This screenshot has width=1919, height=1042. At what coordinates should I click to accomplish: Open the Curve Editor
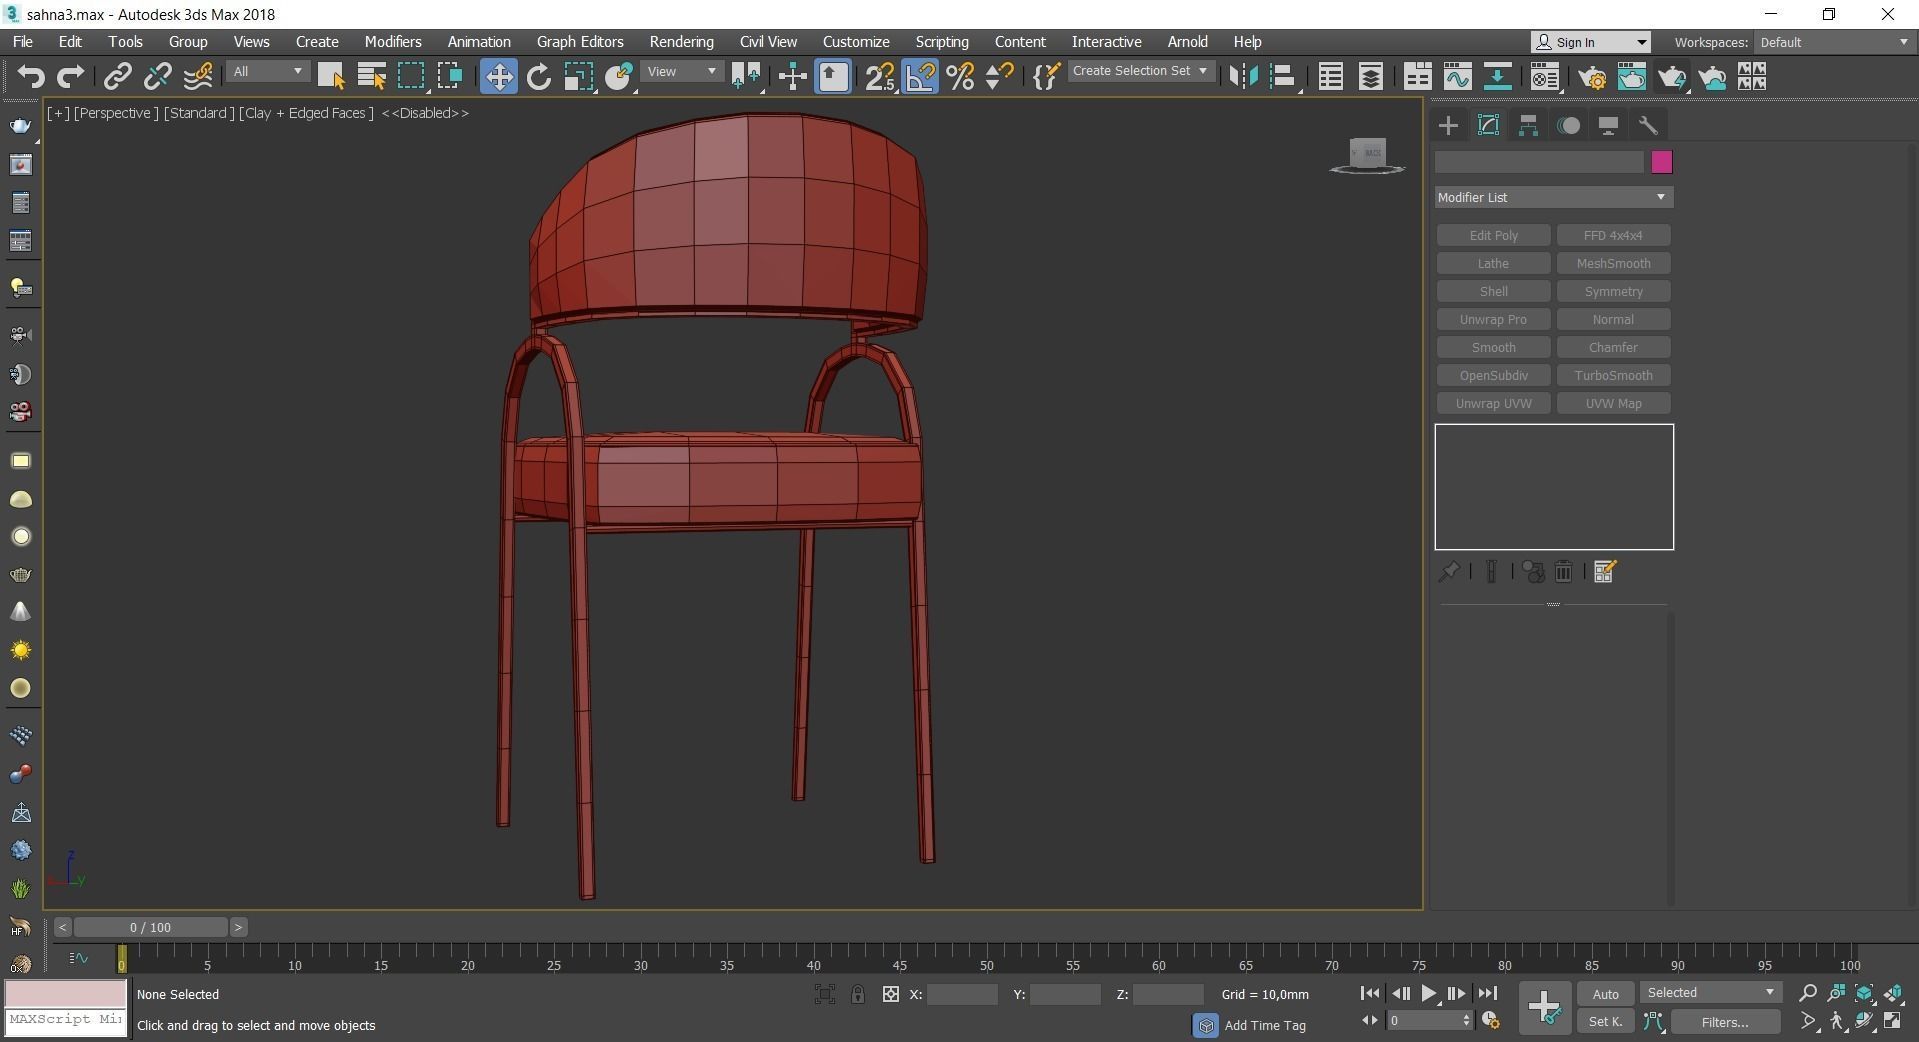click(x=1457, y=77)
